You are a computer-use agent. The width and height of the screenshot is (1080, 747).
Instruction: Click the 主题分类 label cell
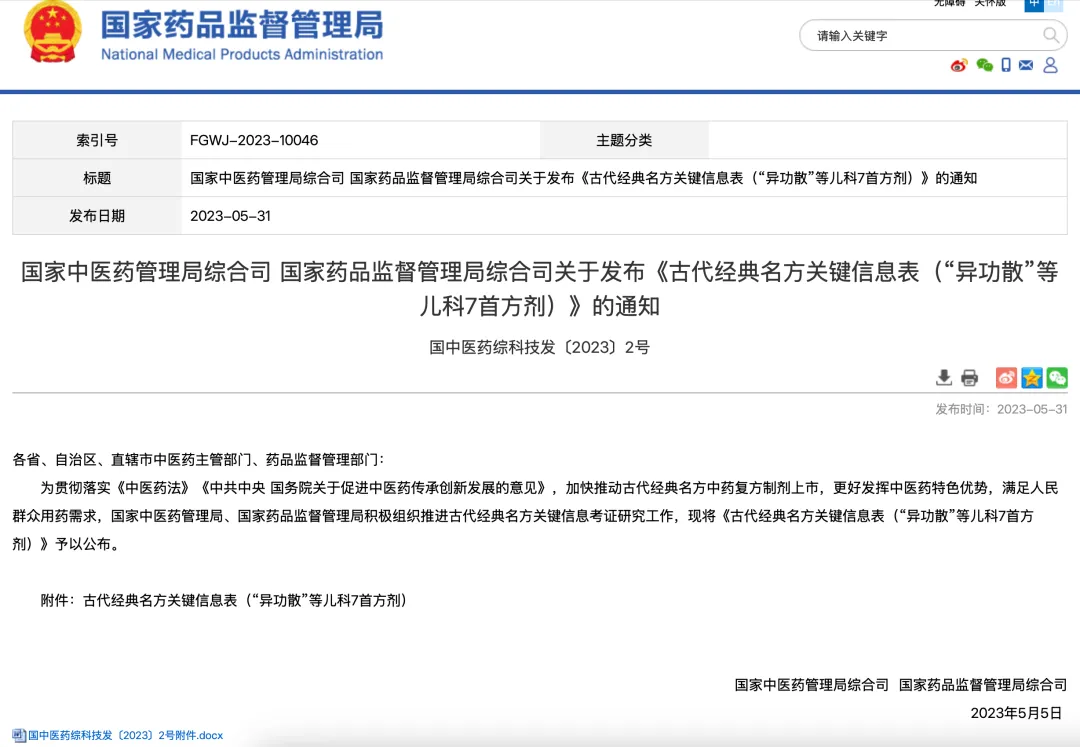coord(624,140)
